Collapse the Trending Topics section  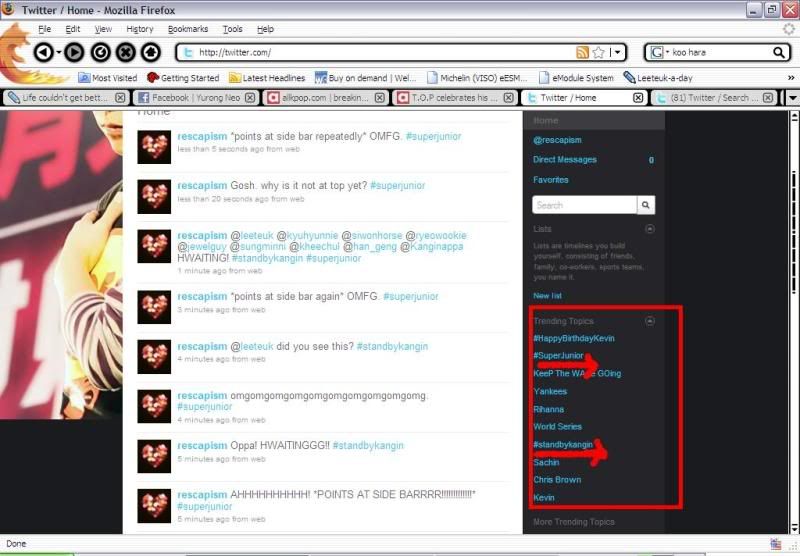coord(650,321)
